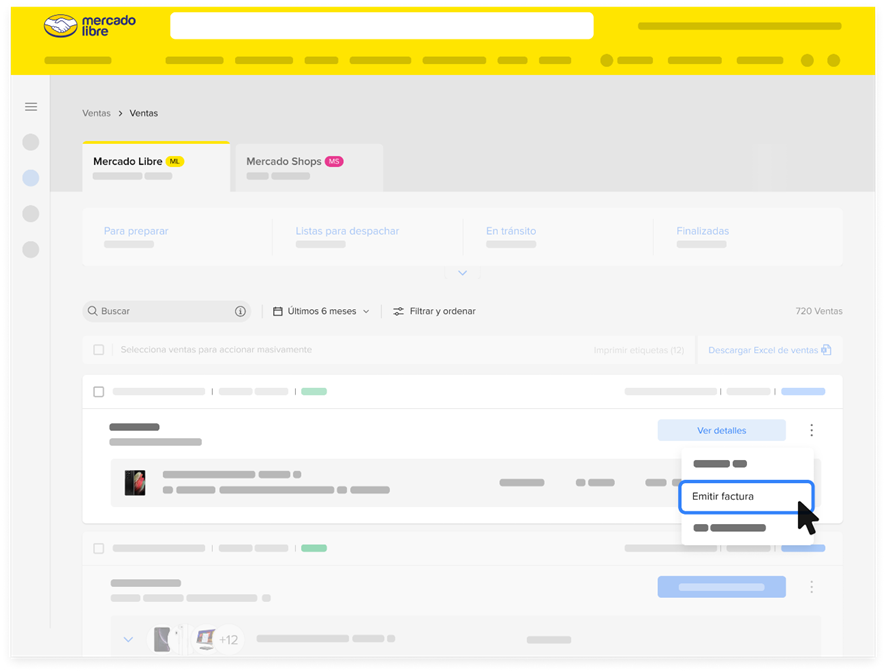Click the filter sliders icon
The height and width of the screenshot is (672, 886).
(398, 311)
